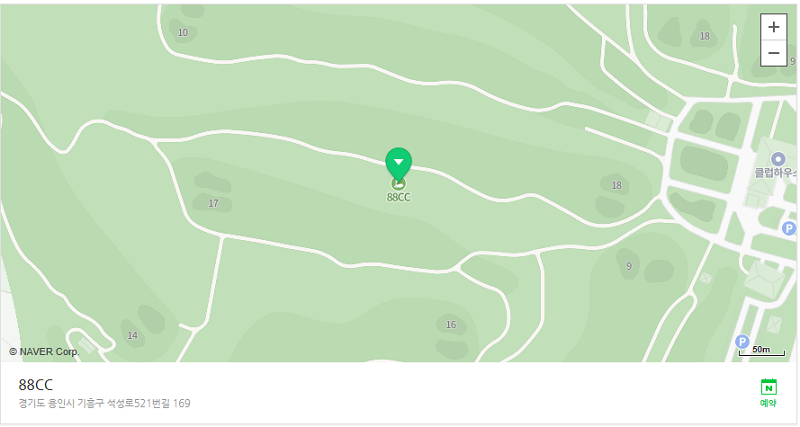Open the 88CC title in info panel

tap(36, 384)
